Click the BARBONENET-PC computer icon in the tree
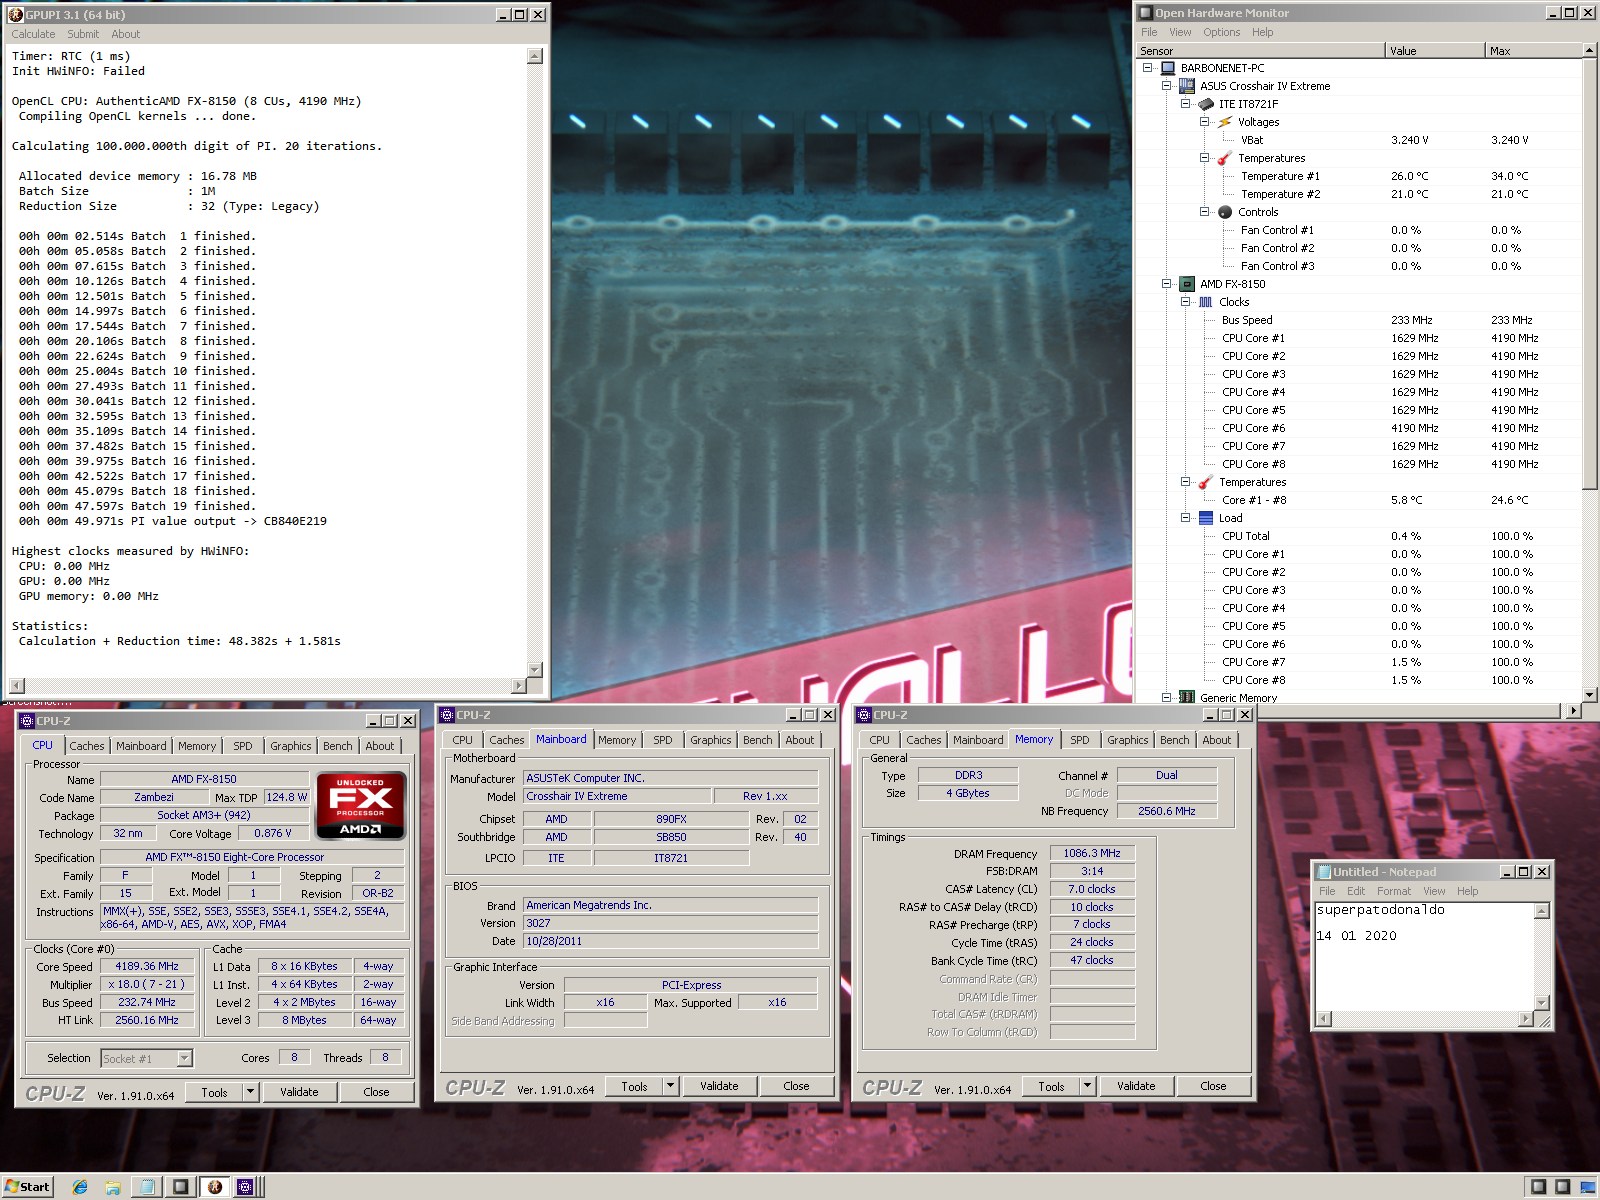This screenshot has height=1200, width=1600. [x=1167, y=68]
